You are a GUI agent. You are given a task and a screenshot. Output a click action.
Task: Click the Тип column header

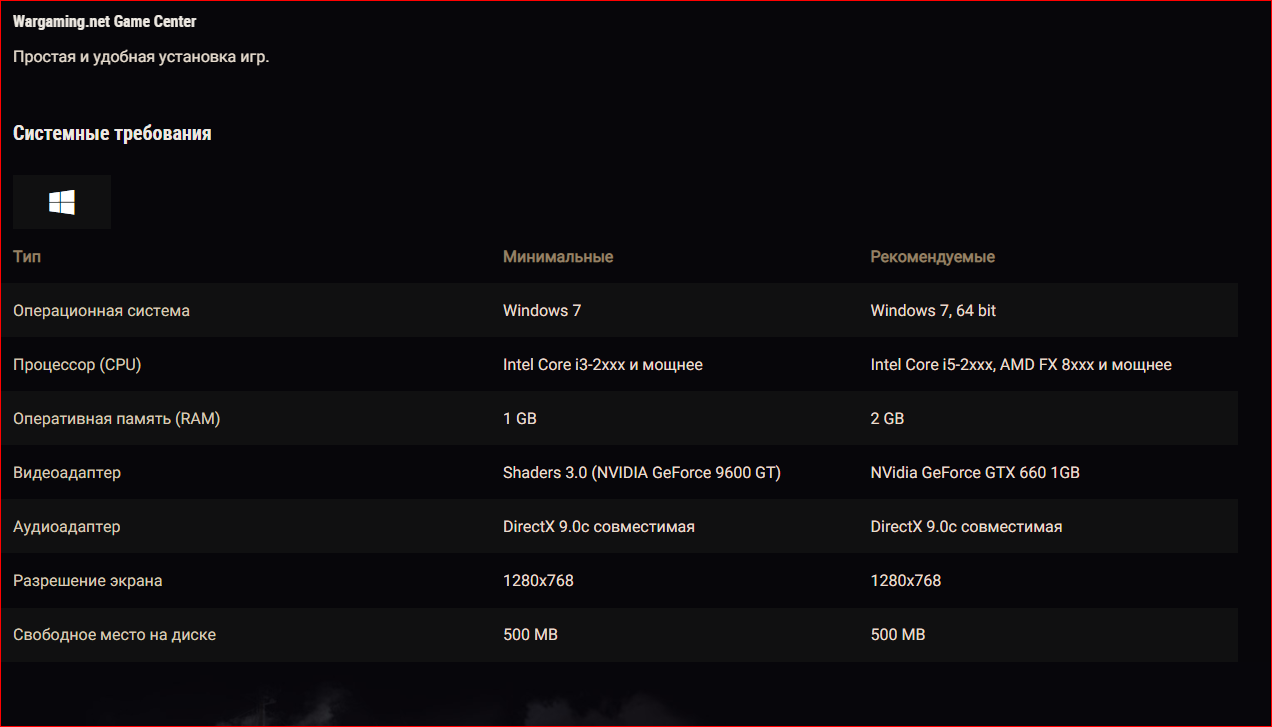click(27, 257)
